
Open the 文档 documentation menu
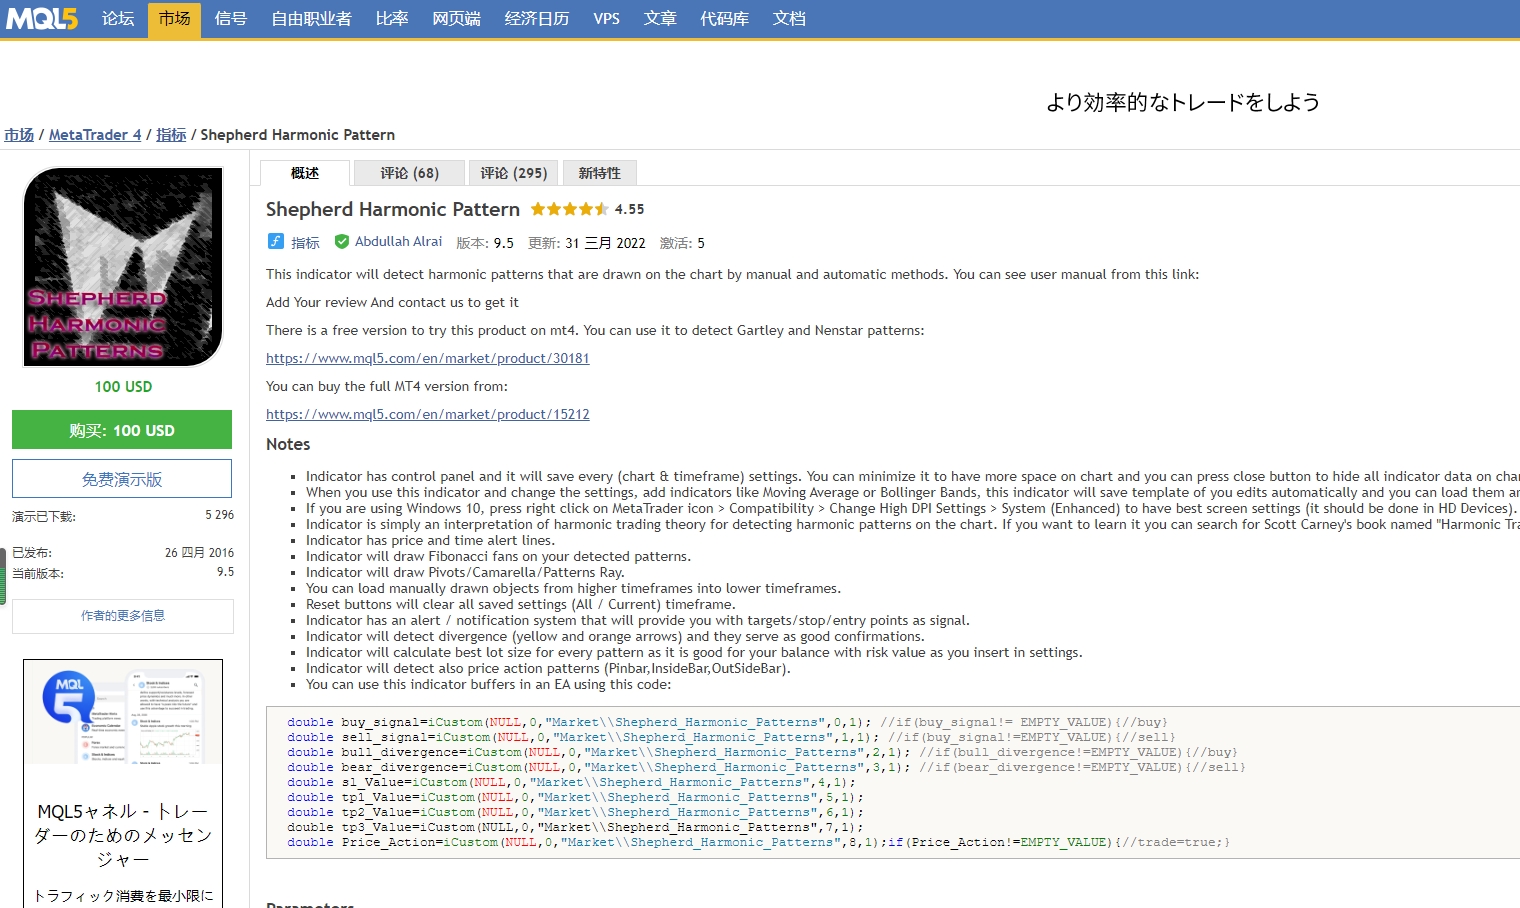(x=789, y=19)
